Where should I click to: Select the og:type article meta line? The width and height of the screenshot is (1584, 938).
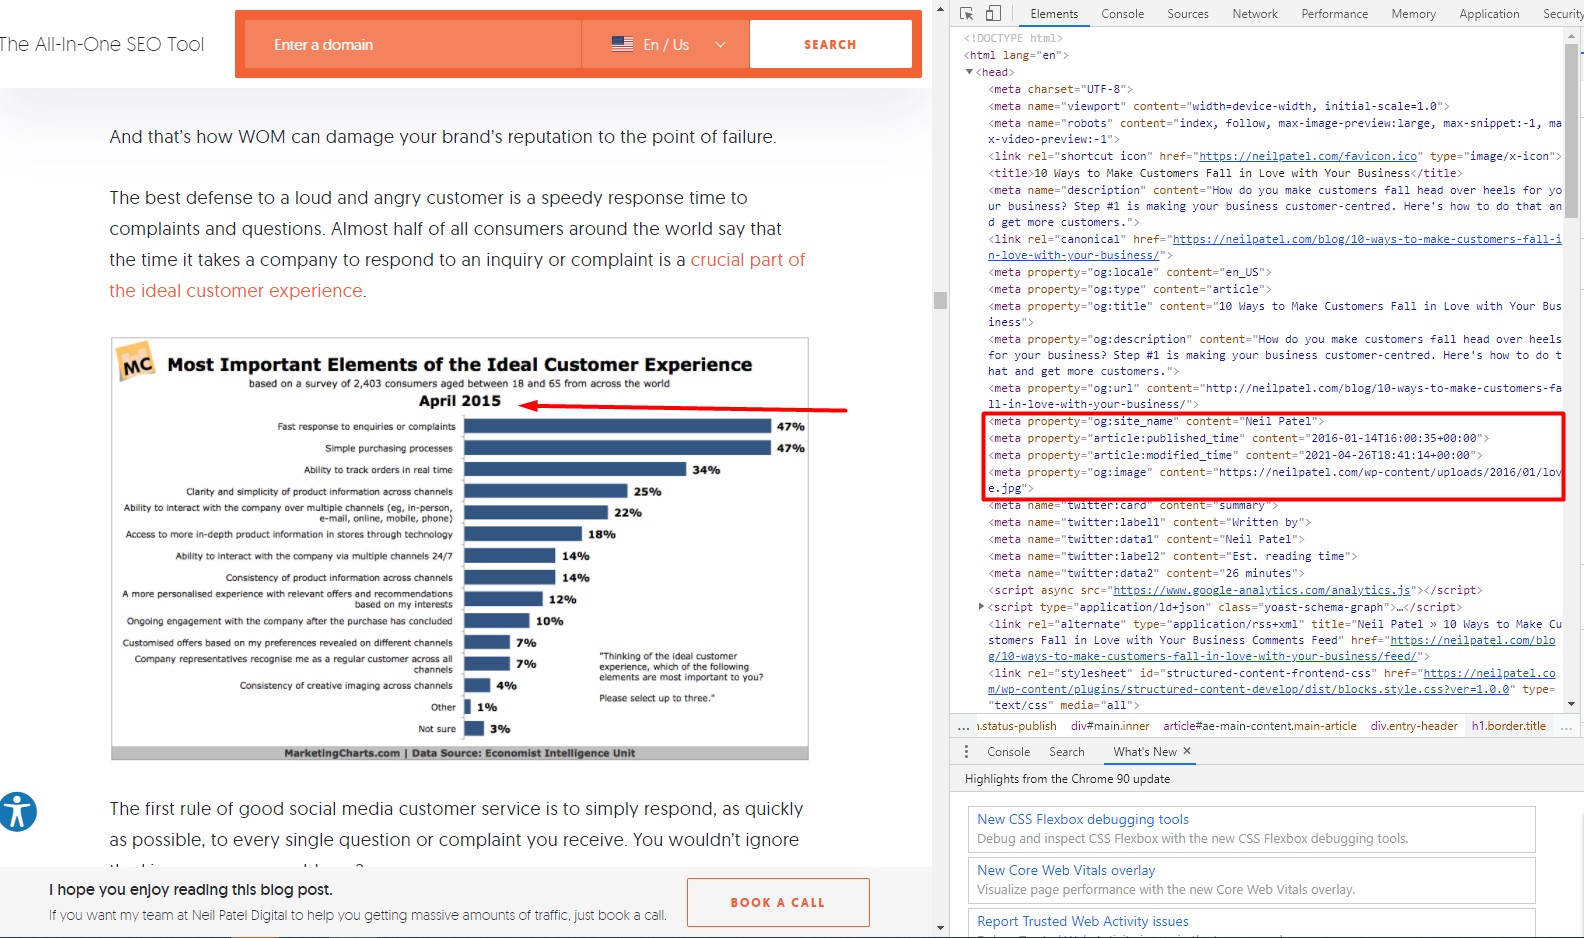[x=1130, y=289]
